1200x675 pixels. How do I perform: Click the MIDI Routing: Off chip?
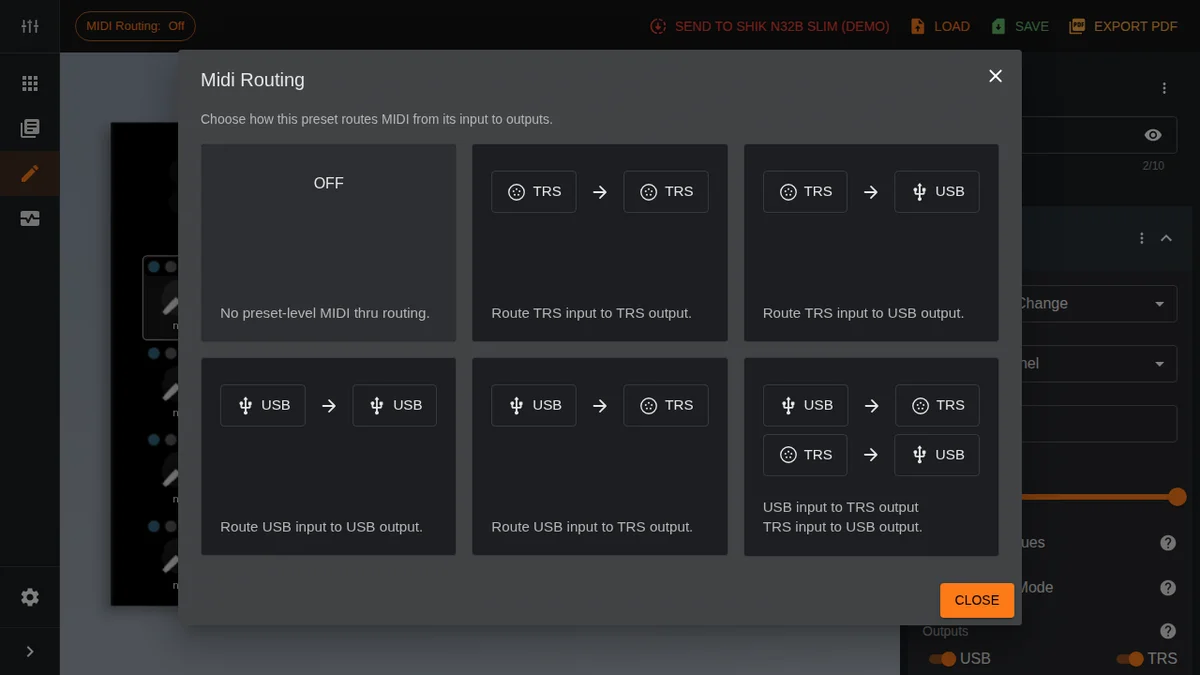[135, 26]
